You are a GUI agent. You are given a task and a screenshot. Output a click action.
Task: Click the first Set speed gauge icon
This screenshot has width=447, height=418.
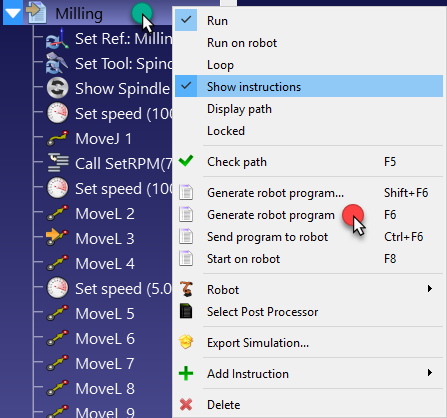[57, 113]
